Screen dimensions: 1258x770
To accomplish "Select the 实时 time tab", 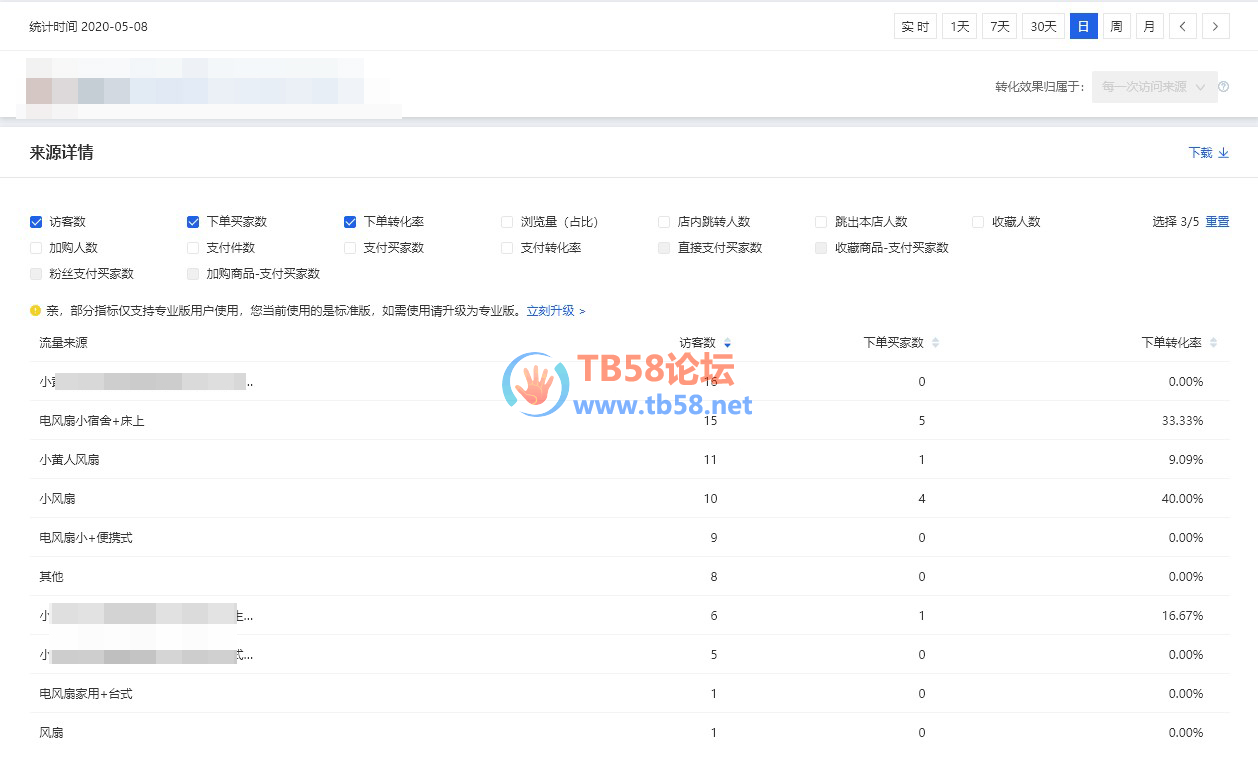I will [914, 27].
